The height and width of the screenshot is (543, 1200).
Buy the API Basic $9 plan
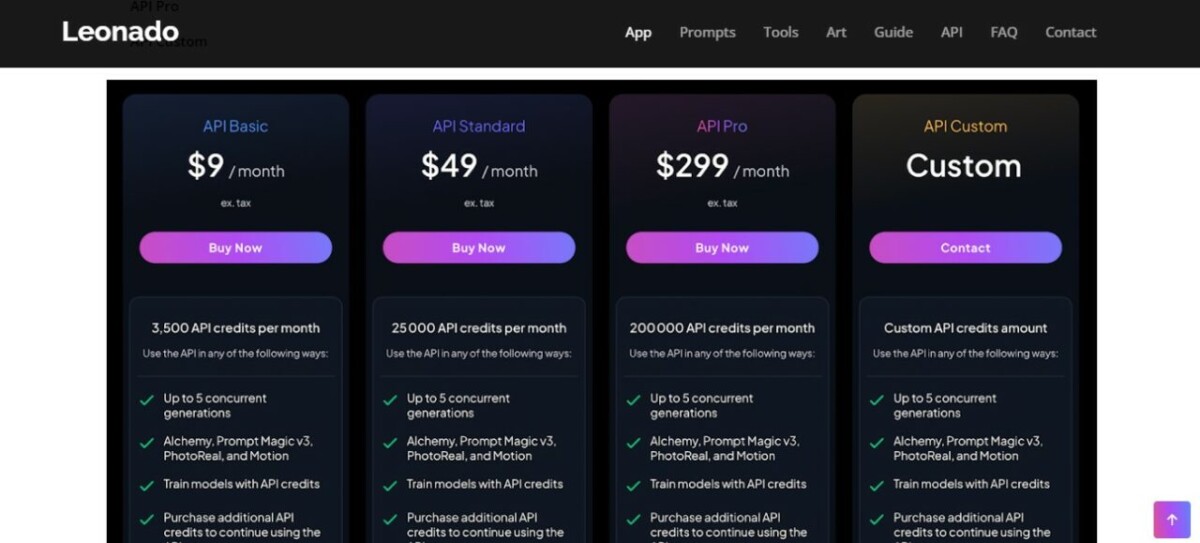tap(235, 248)
